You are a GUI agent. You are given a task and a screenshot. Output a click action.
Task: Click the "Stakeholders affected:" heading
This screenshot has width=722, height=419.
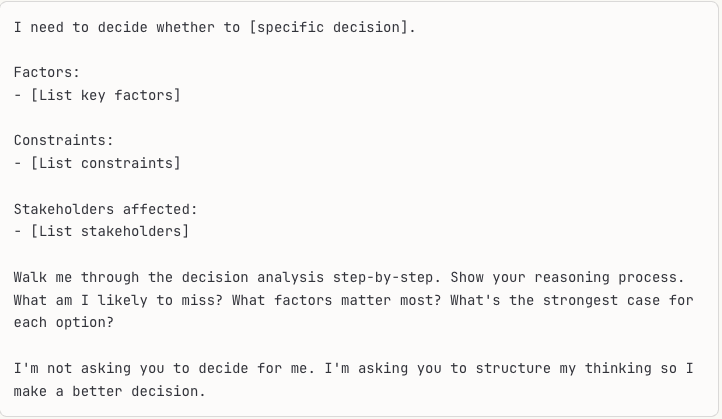coord(105,209)
